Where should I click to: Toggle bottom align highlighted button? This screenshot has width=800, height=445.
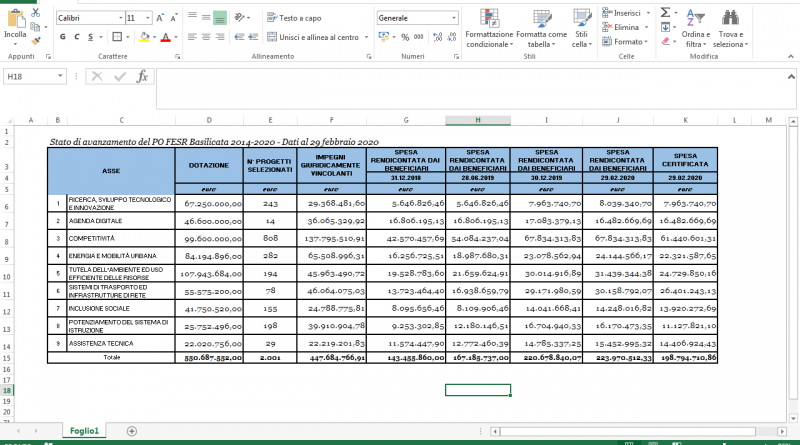point(220,18)
